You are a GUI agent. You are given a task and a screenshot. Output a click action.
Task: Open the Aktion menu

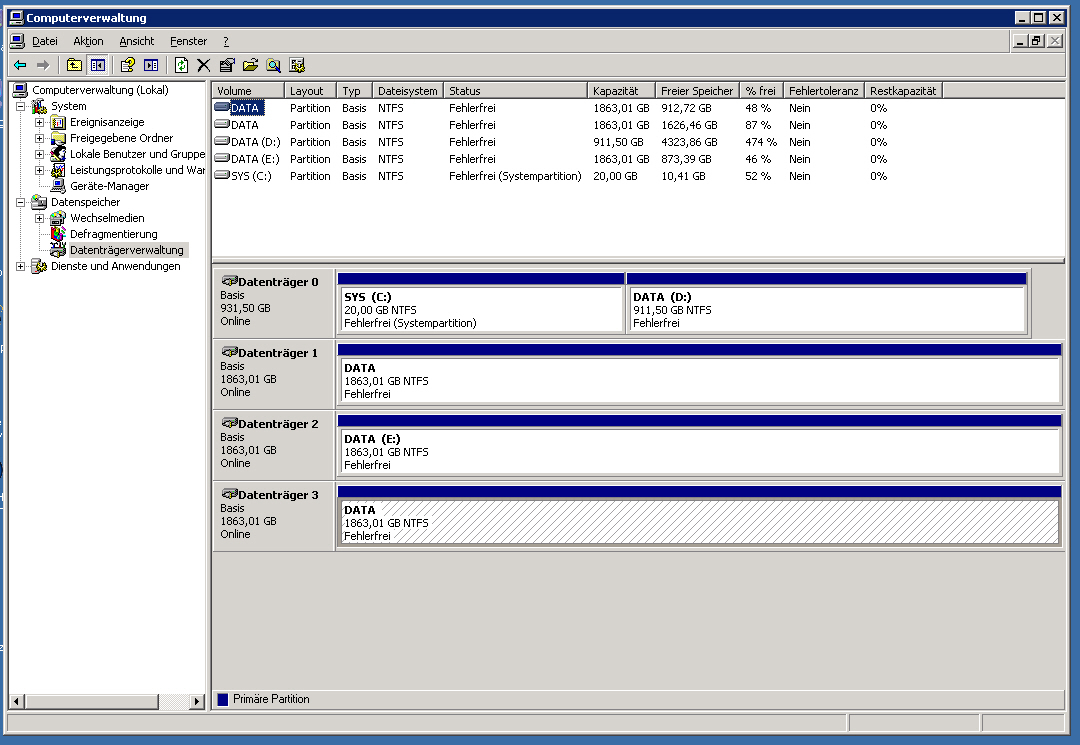click(x=88, y=41)
